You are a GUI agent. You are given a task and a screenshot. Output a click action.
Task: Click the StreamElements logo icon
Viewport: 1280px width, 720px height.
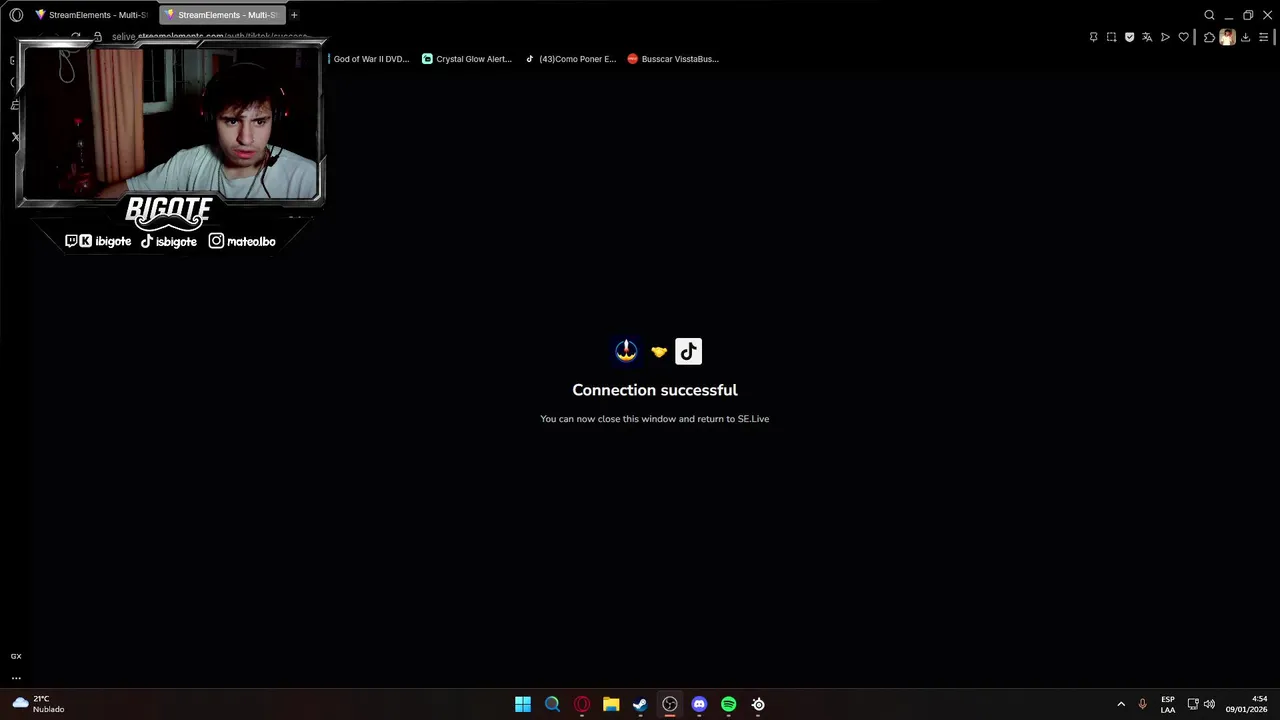[626, 350]
